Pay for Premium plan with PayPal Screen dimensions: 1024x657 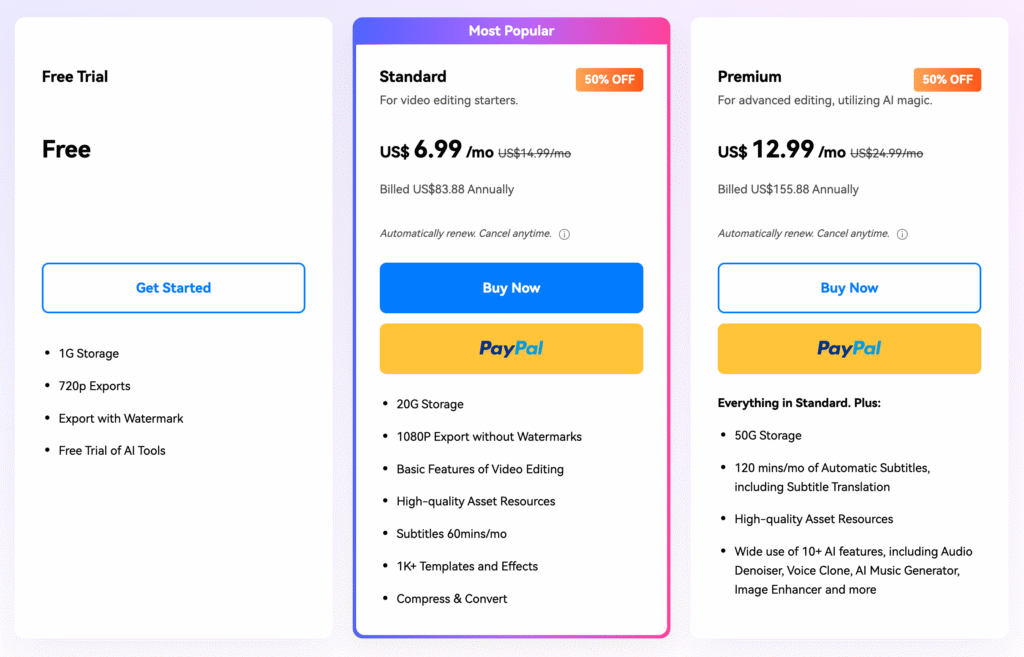(x=849, y=349)
